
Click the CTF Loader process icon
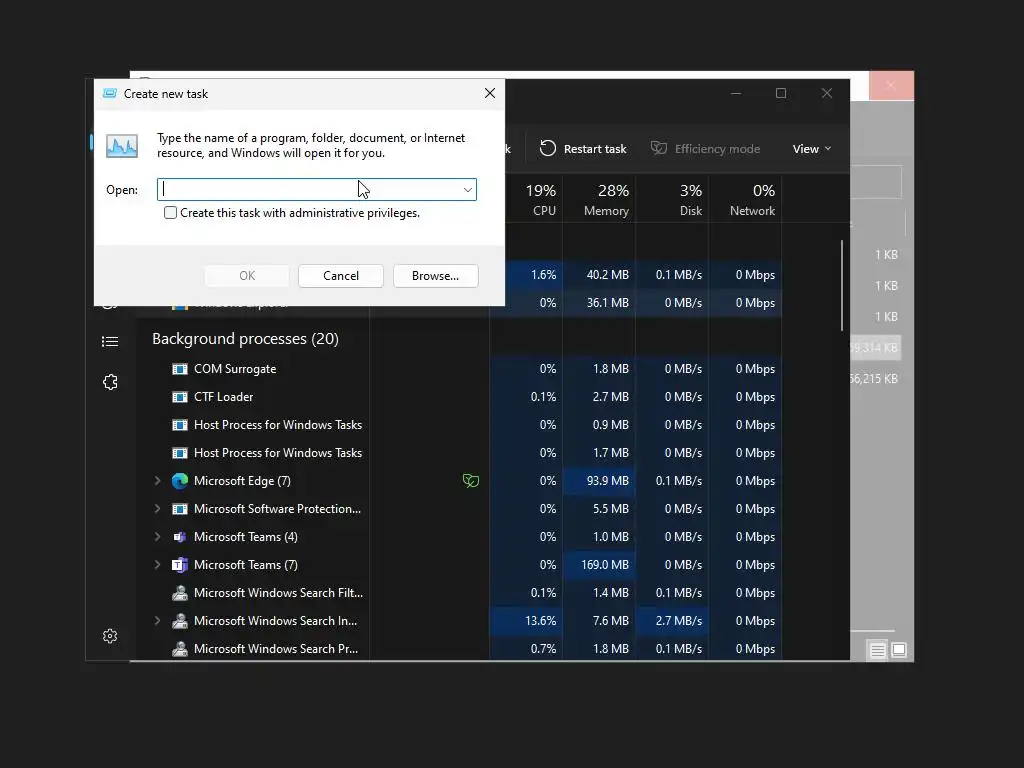pyautogui.click(x=180, y=397)
